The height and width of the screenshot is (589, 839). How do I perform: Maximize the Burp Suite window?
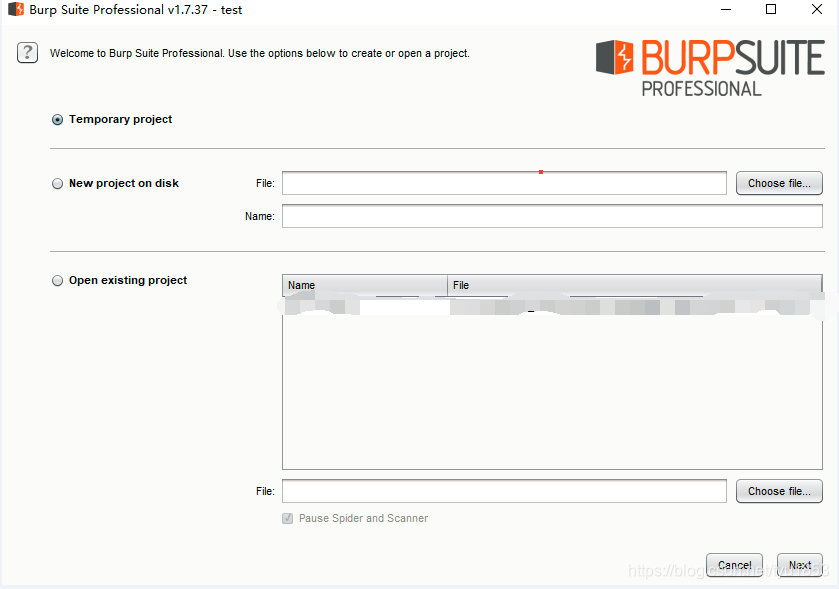click(x=771, y=10)
